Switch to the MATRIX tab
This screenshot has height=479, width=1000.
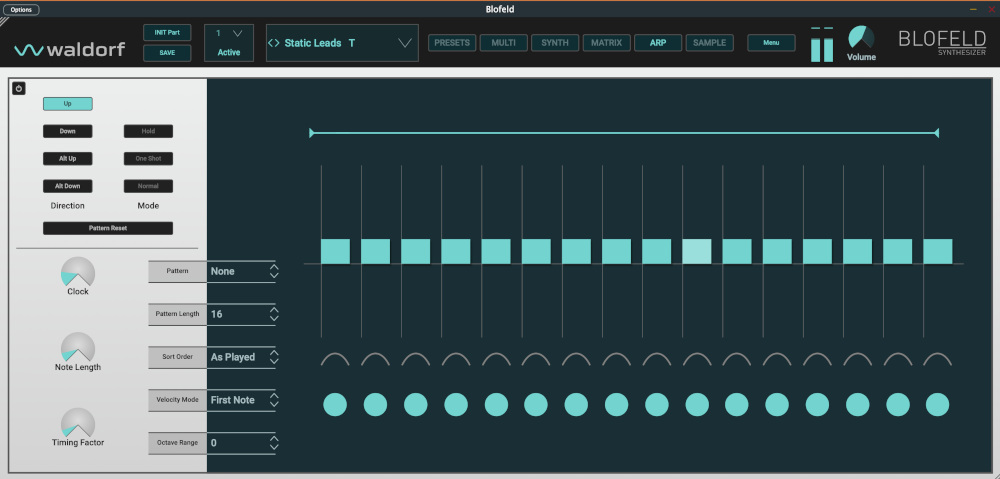click(606, 43)
